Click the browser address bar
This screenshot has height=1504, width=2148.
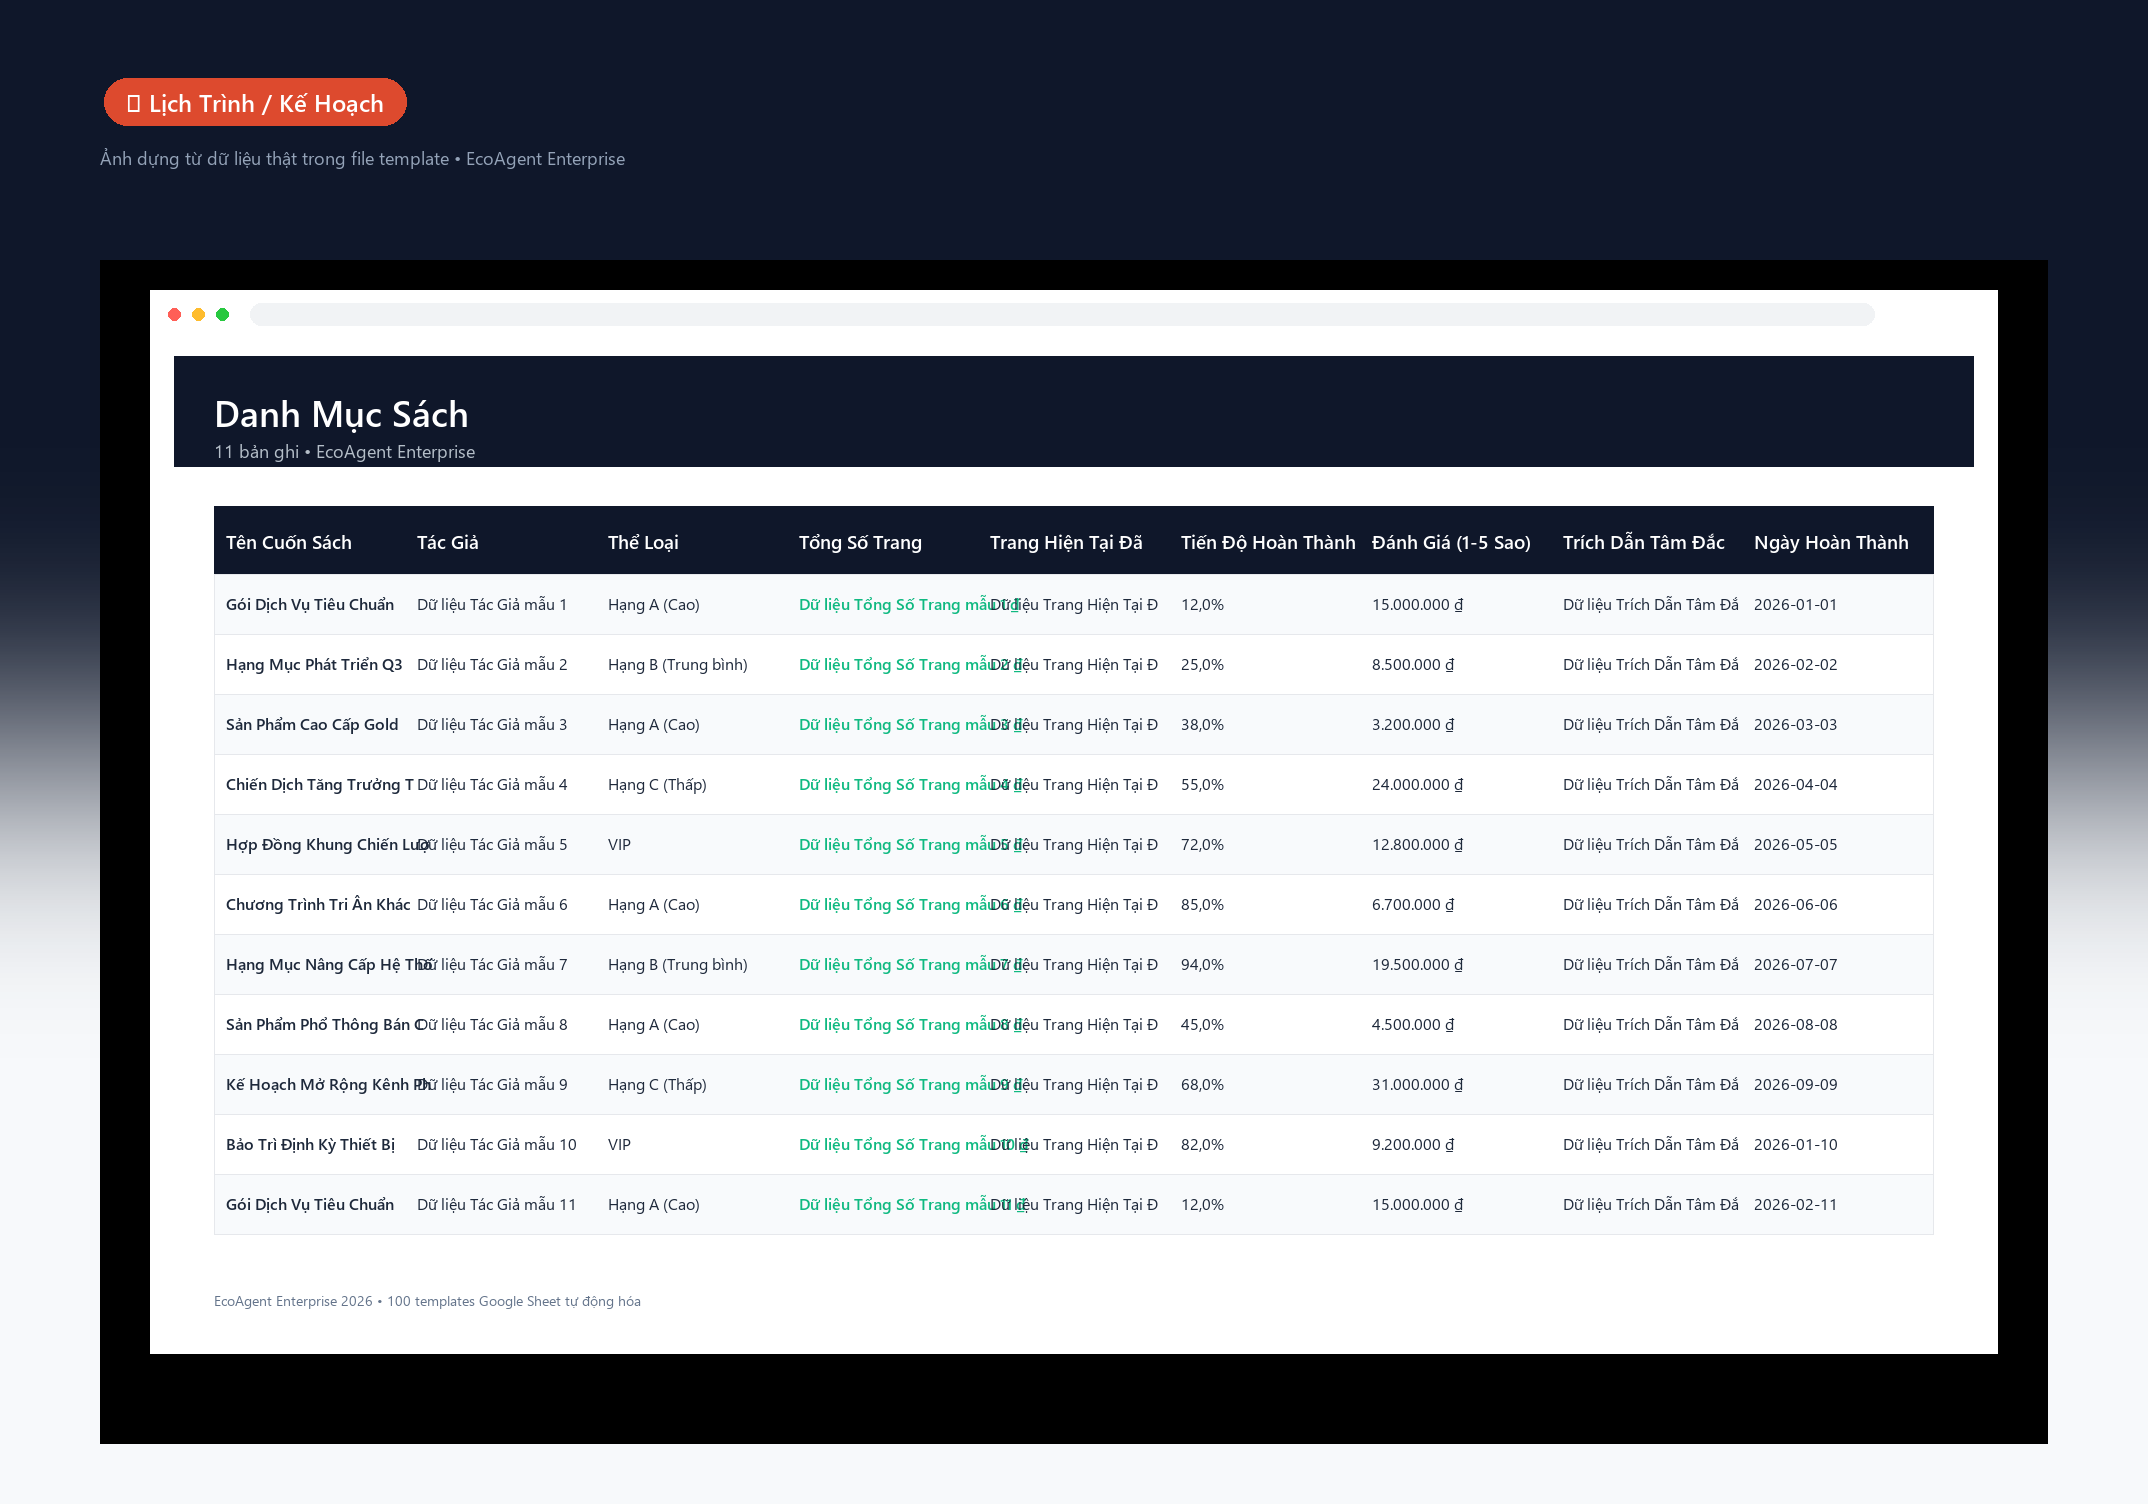1062,315
